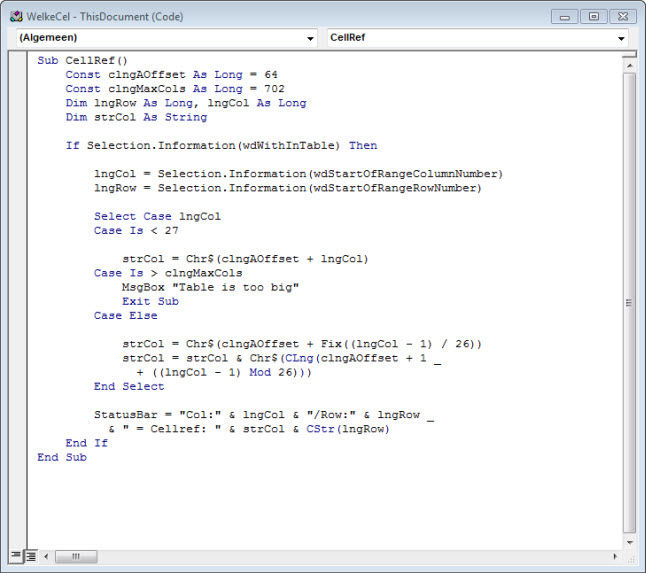Click the MsgBox "Table is too big" line
The width and height of the screenshot is (646, 573).
point(210,288)
